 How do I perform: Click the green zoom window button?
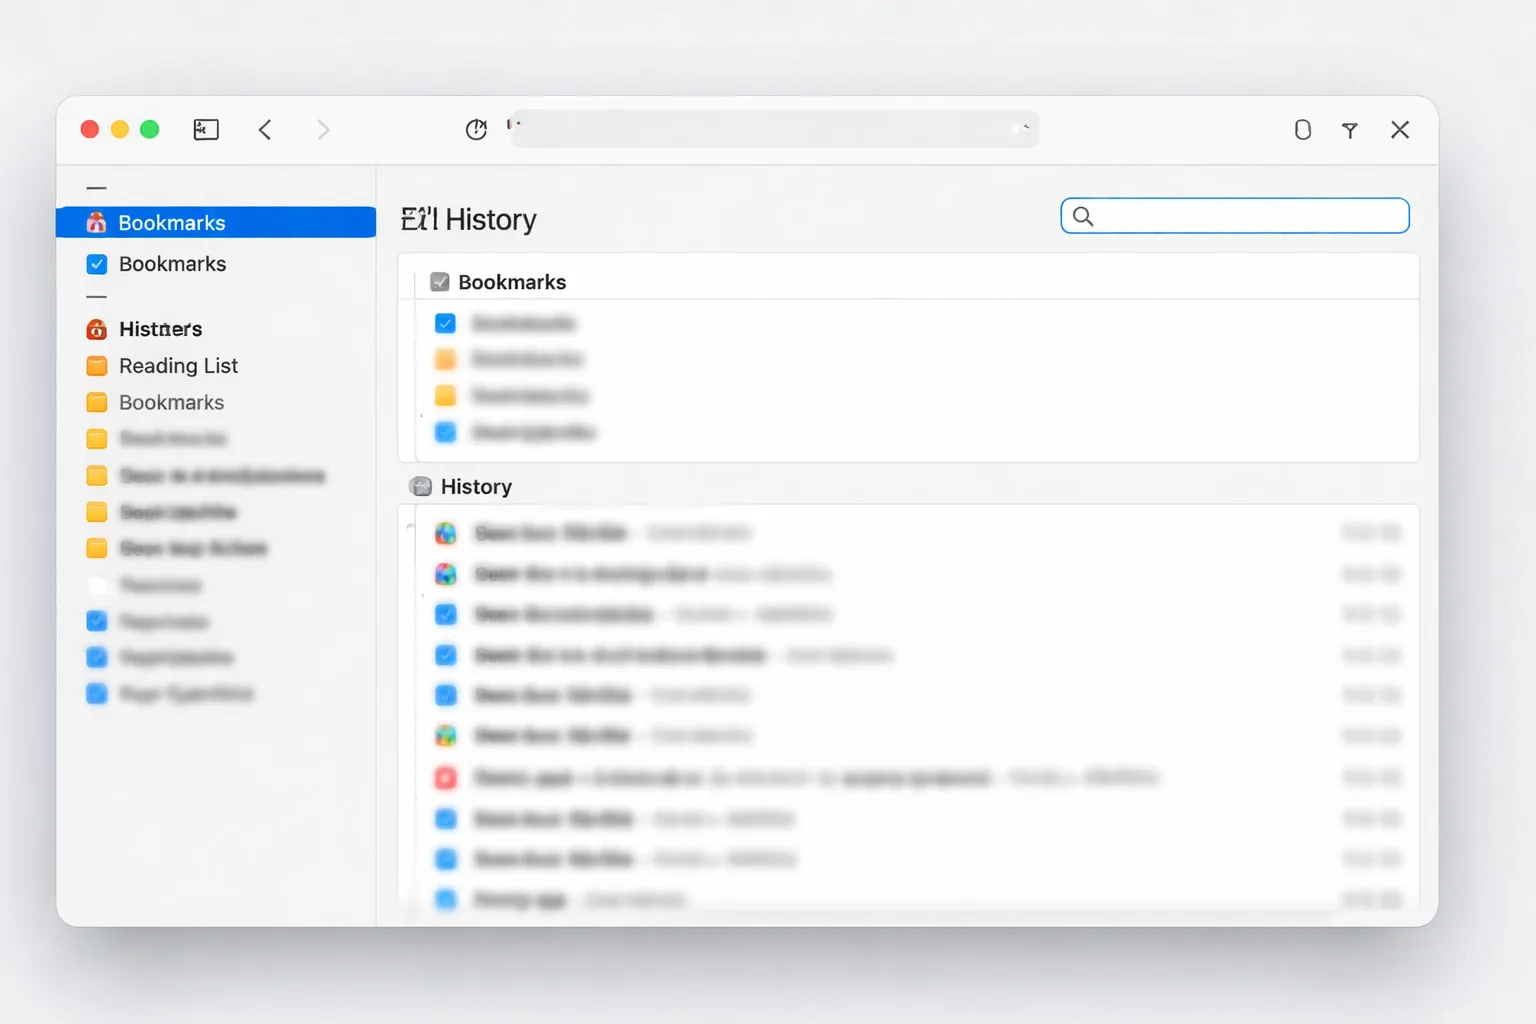pos(150,129)
